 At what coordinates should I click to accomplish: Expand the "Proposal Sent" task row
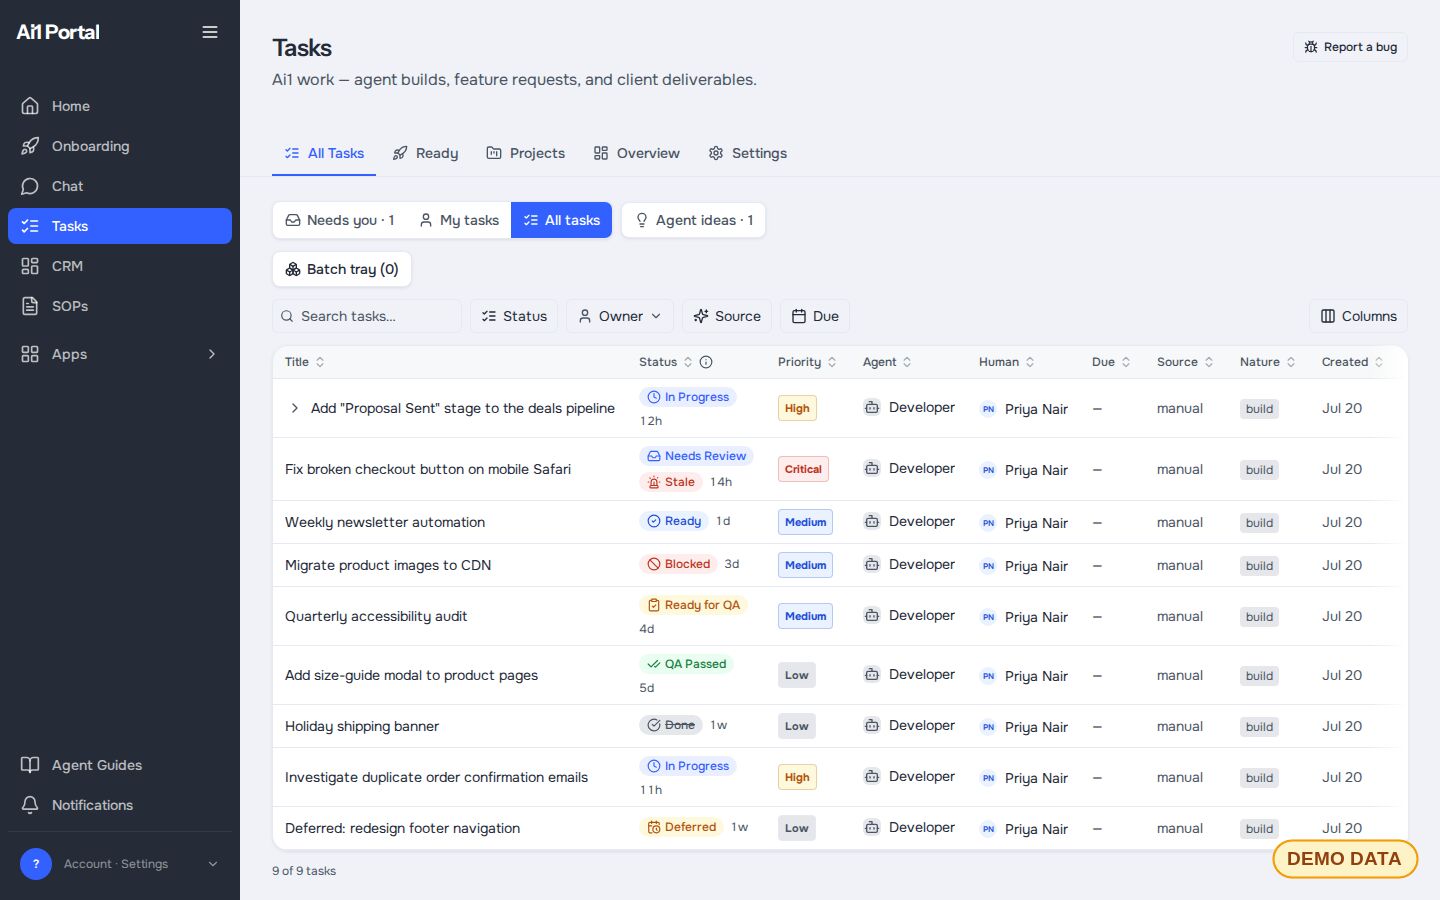(x=294, y=408)
